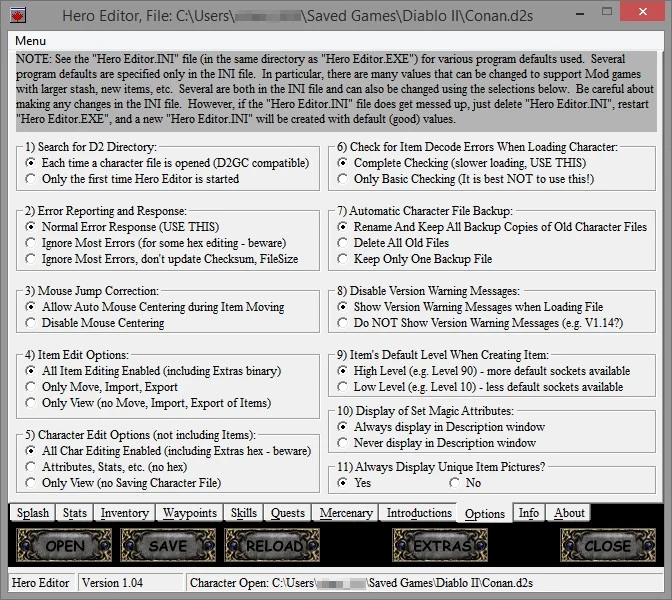
Task: Click 'Hero Editor' status bar label
Action: (40, 583)
